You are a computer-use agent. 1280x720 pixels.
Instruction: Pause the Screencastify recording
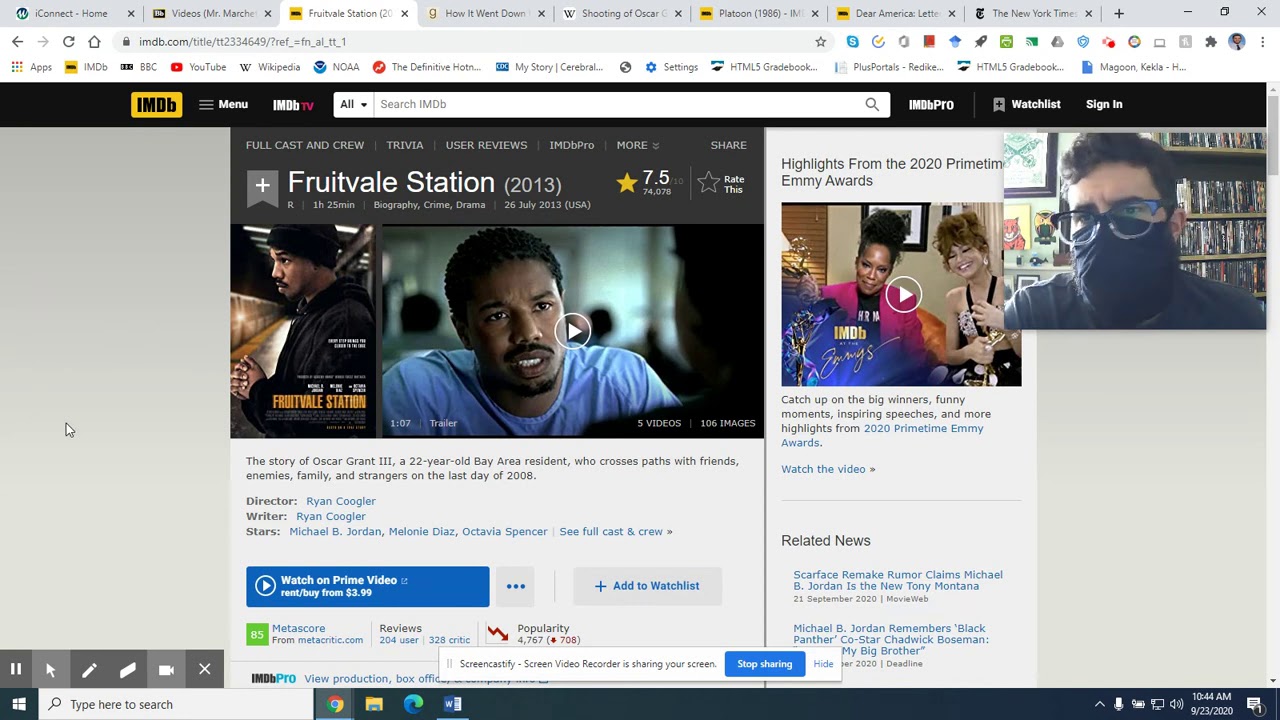pos(16,669)
